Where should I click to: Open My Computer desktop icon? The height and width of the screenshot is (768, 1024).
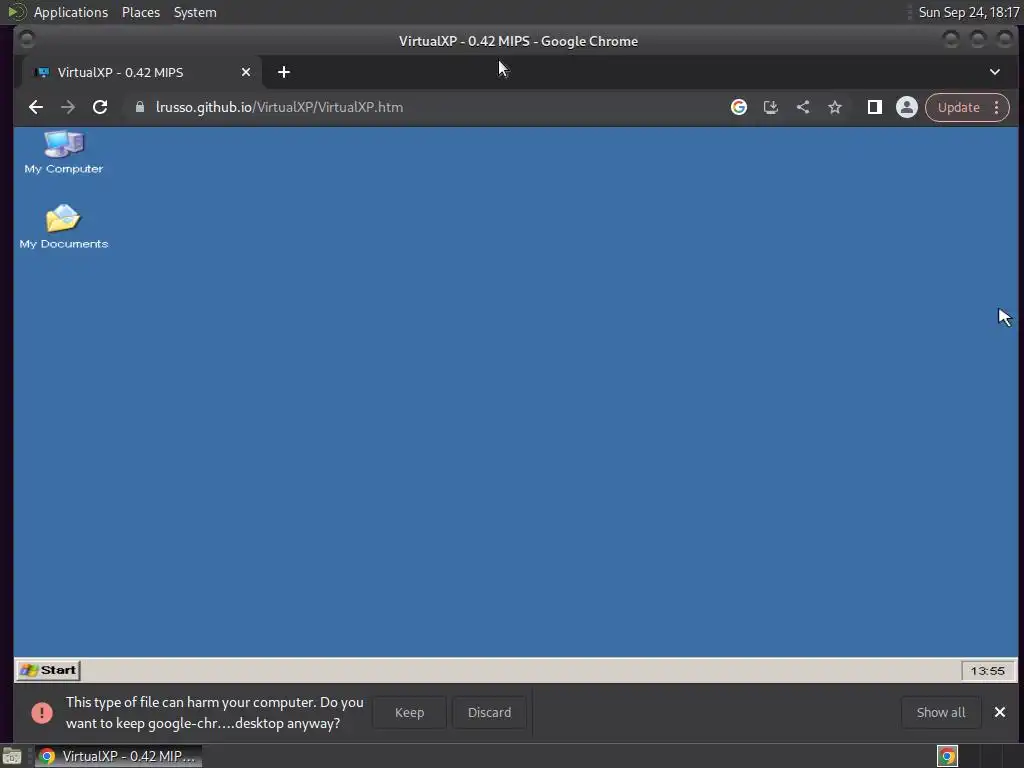[x=63, y=152]
